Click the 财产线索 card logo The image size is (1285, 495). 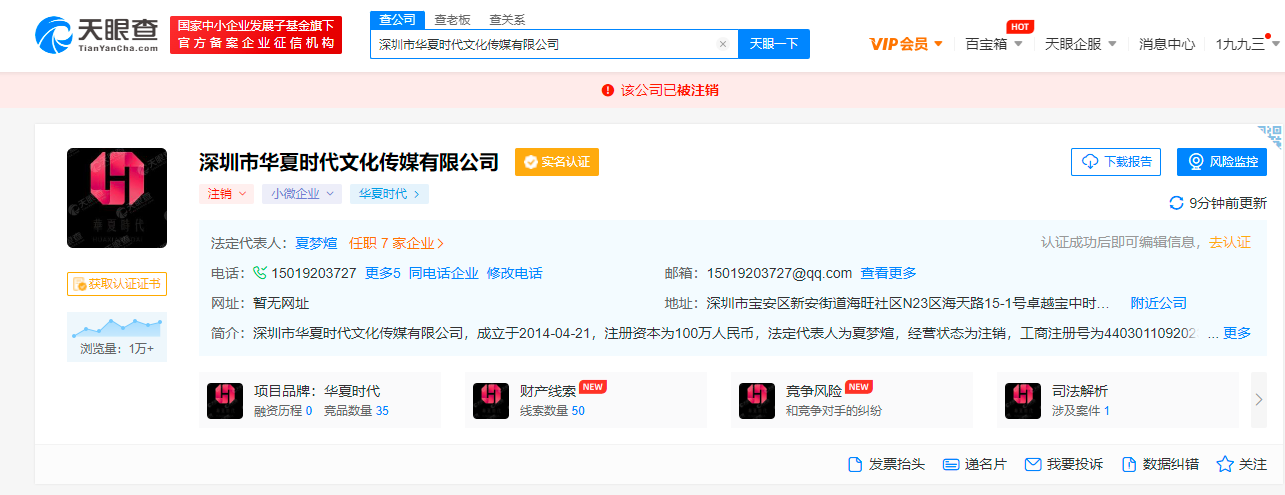[x=491, y=400]
